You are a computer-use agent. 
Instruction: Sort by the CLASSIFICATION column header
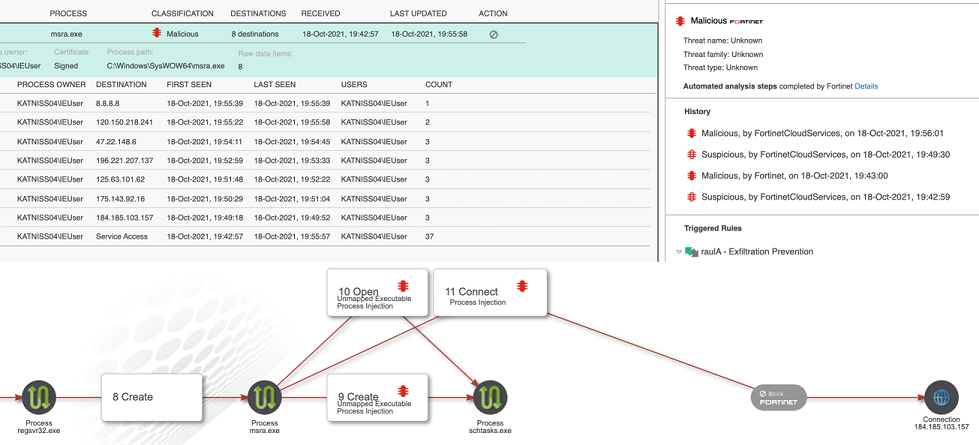tap(182, 13)
